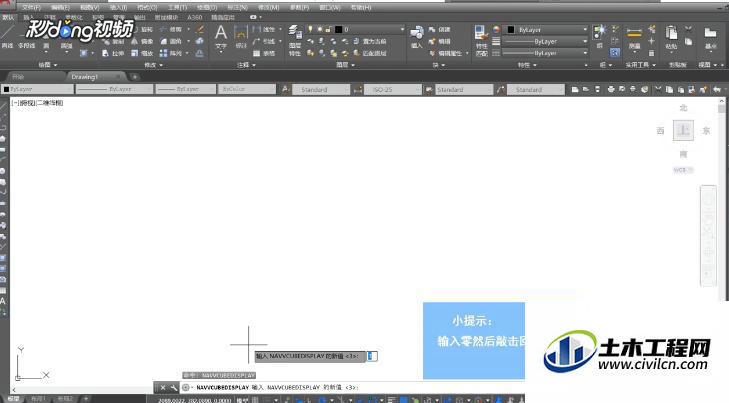This screenshot has width=729, height=403.
Task: Close the command line with X
Action: click(163, 387)
